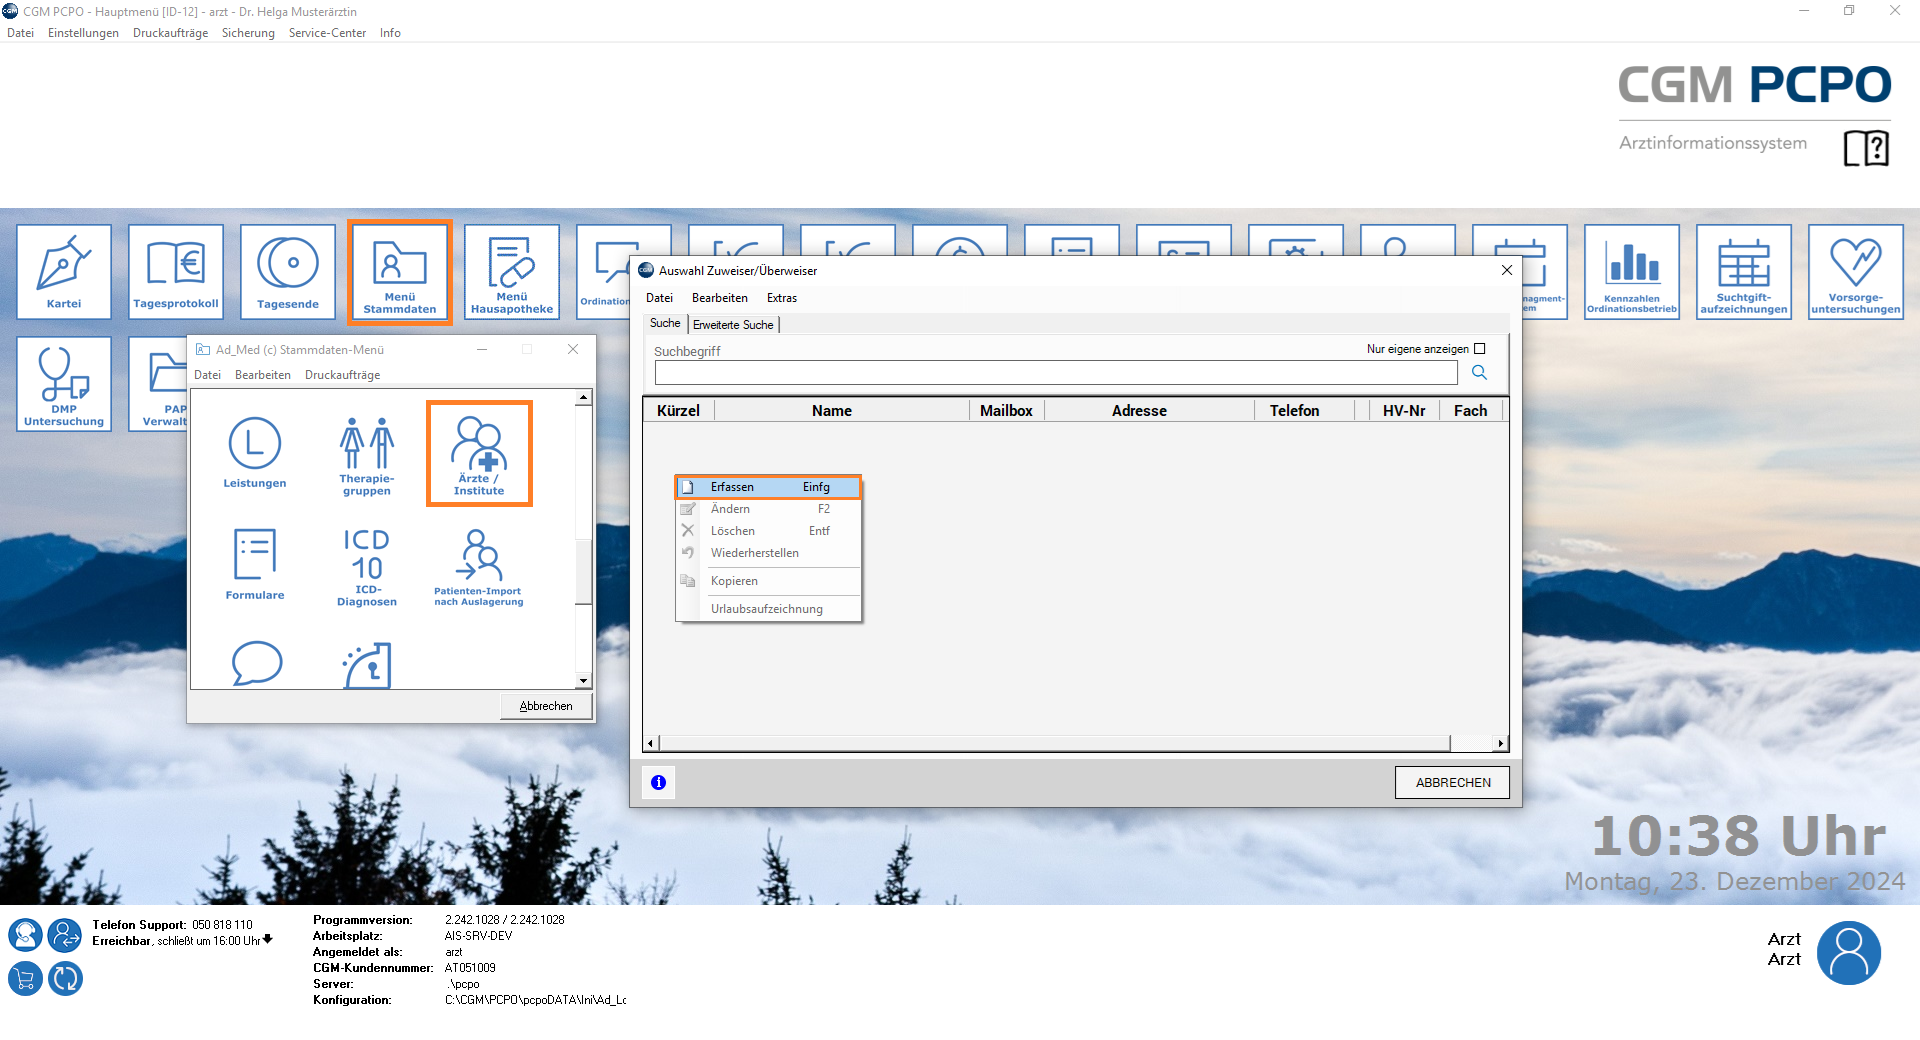Viewport: 1920px width, 1040px height.
Task: Open the Kartei tile
Action: [x=64, y=272]
